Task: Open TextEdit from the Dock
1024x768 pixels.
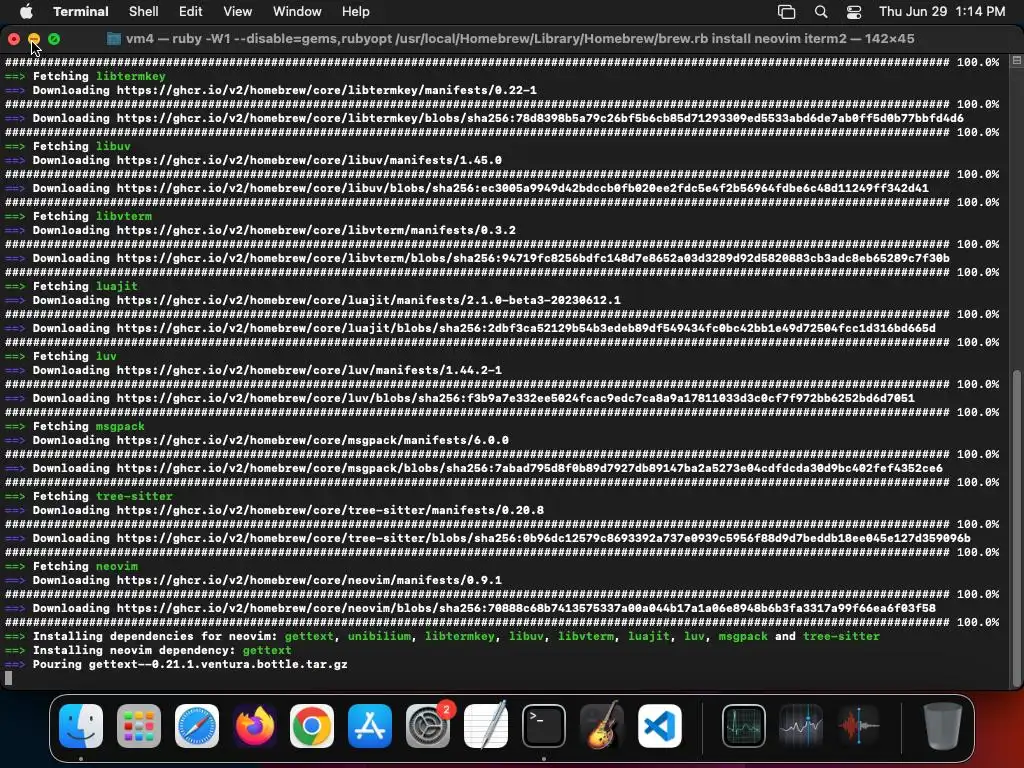Action: coord(486,726)
